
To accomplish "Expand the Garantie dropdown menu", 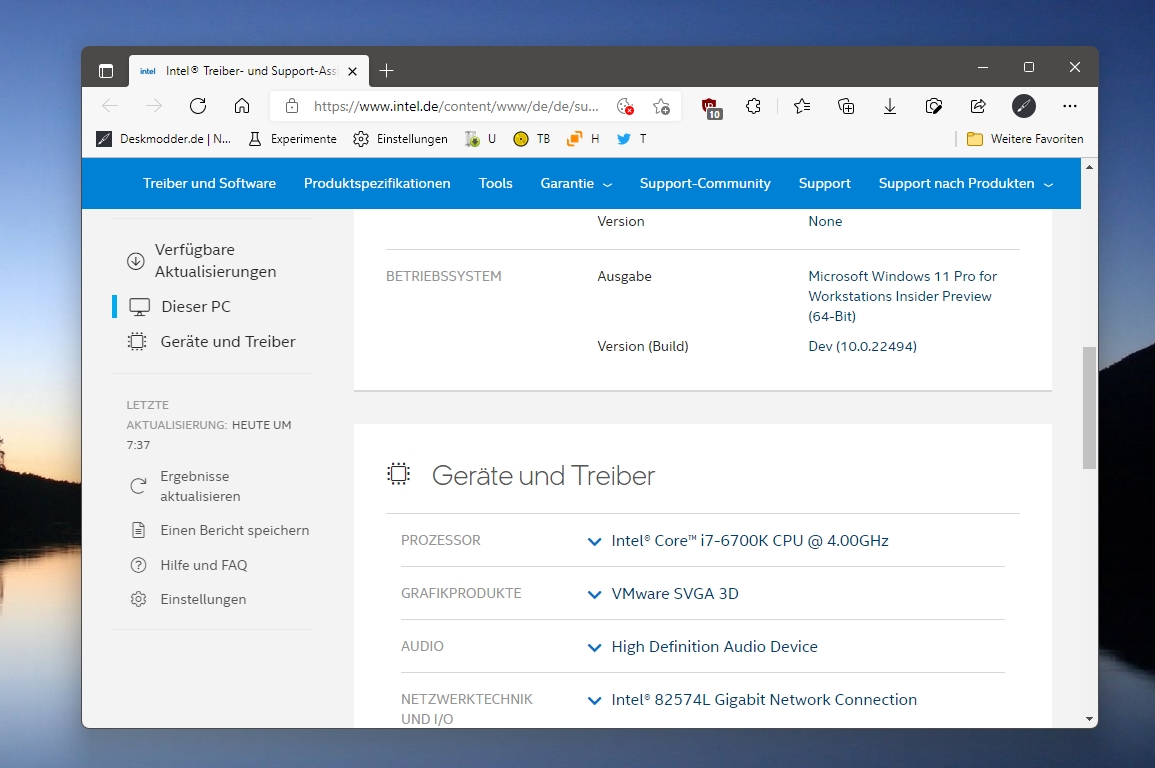I will point(576,183).
